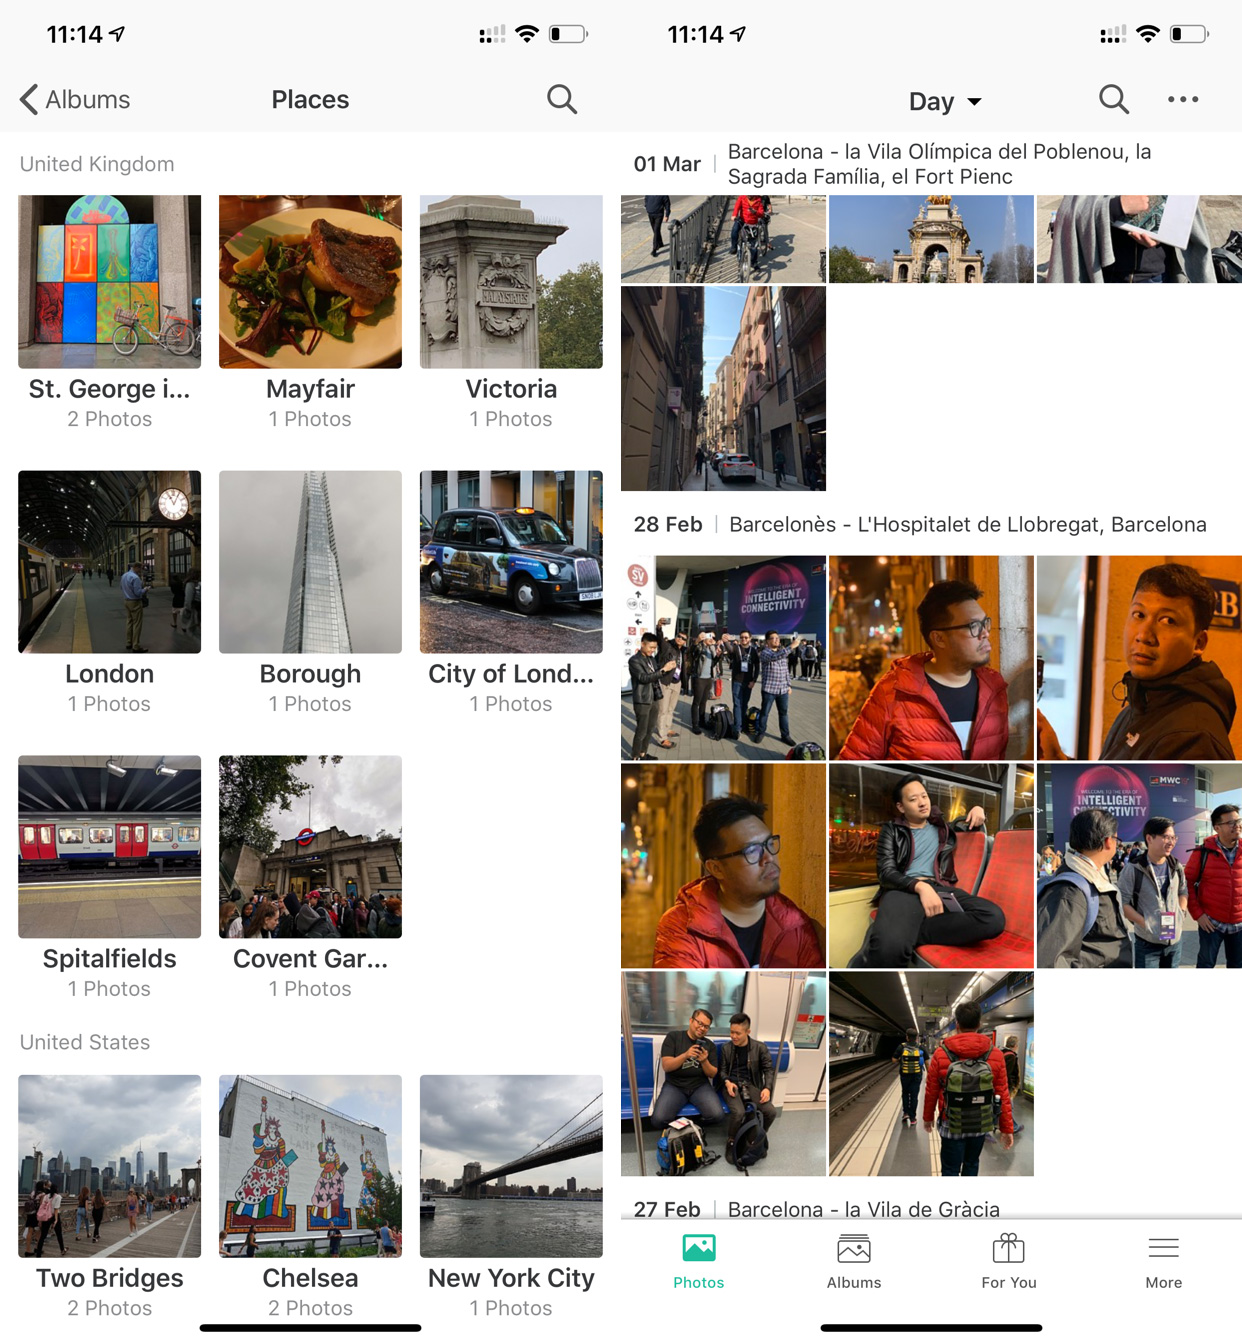Open the Victoria stone pillar thumbnail
The image size is (1242, 1344).
[x=511, y=282]
